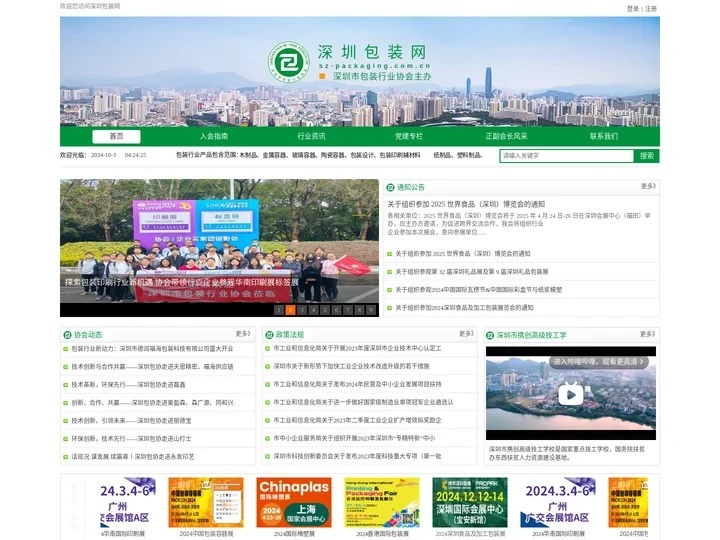The width and height of the screenshot is (720, 540).
Task: Switch carousel to slide 8
Action: 359,310
